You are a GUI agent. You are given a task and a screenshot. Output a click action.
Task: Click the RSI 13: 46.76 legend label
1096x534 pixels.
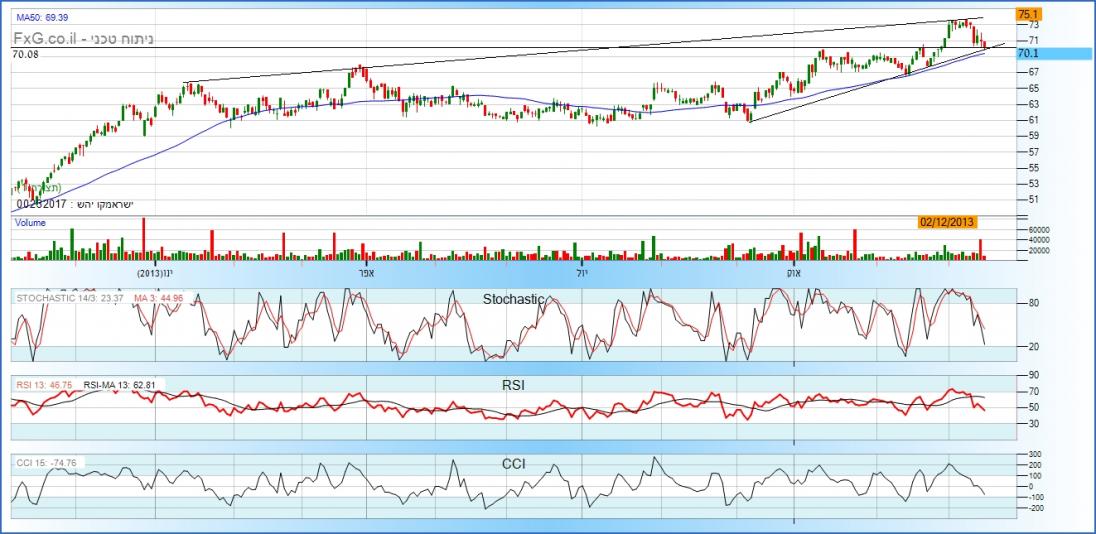(43, 384)
